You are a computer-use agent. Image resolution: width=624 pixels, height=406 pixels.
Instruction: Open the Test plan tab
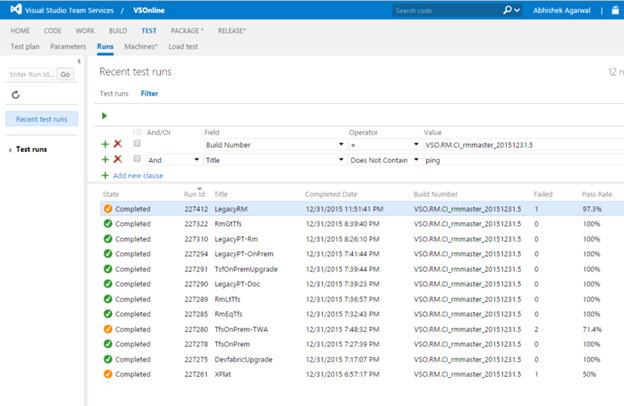tap(25, 47)
